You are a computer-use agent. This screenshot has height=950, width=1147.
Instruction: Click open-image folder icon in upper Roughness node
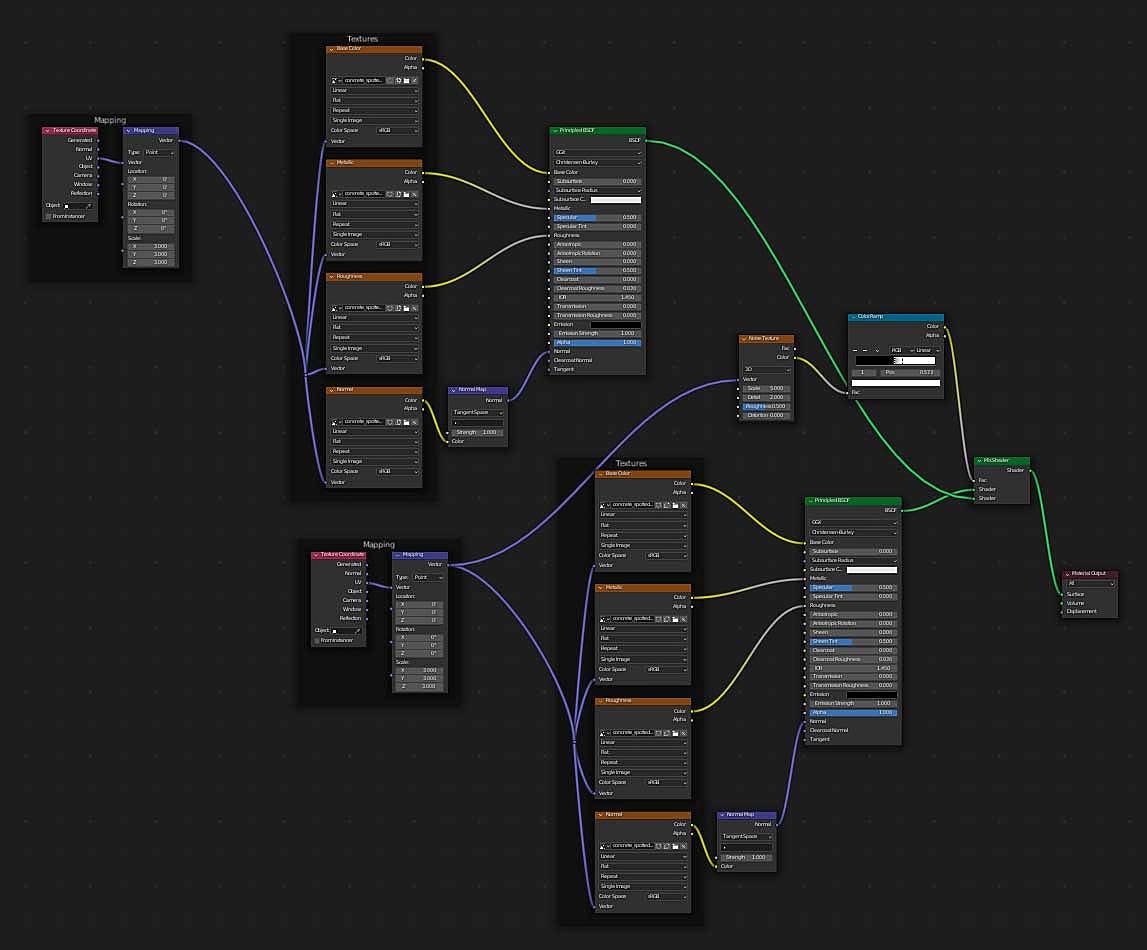click(x=407, y=308)
